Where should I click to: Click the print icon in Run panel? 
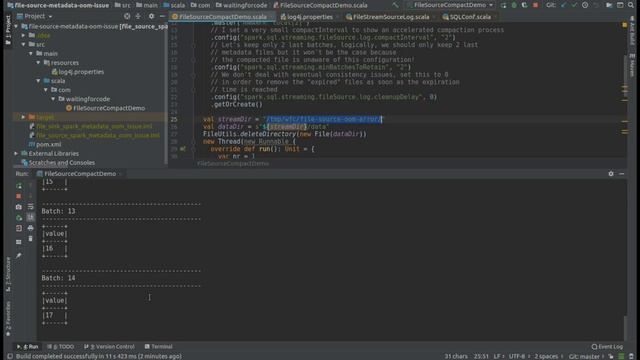pos(31,228)
